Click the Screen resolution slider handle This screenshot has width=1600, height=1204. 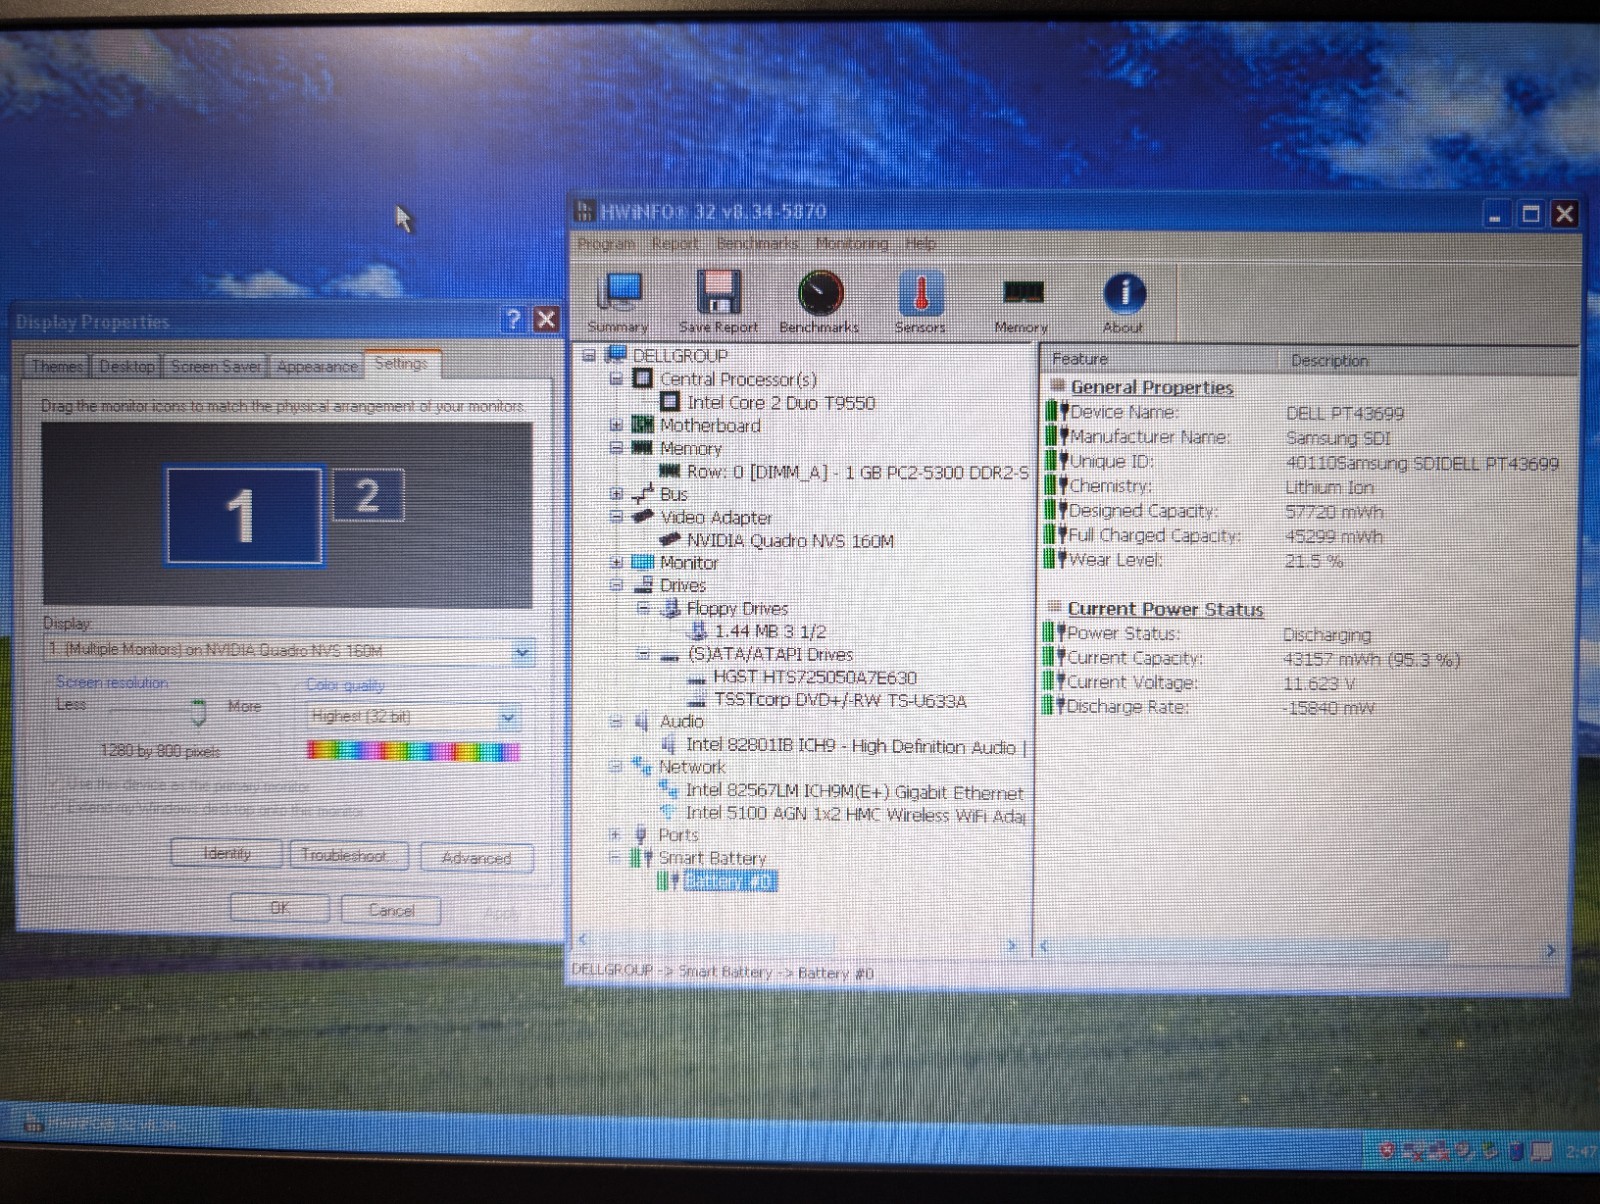(198, 712)
